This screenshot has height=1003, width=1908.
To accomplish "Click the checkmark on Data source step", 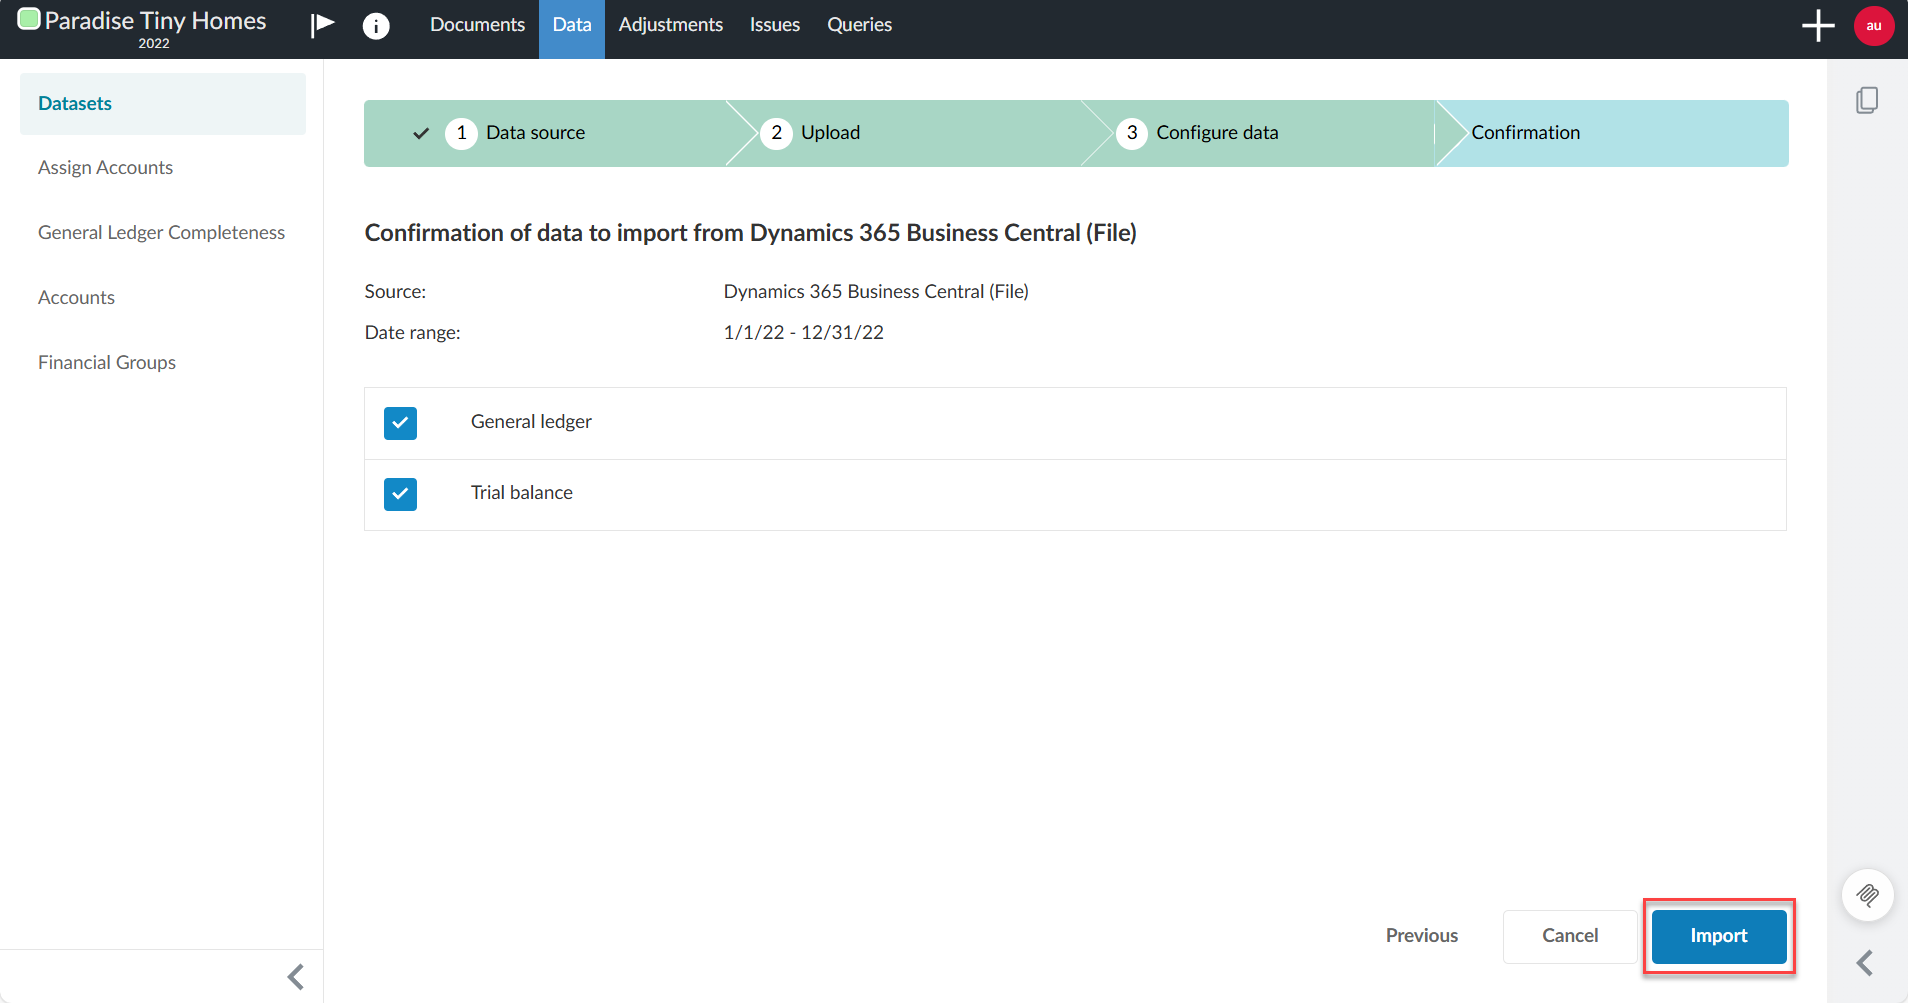I will click(421, 133).
